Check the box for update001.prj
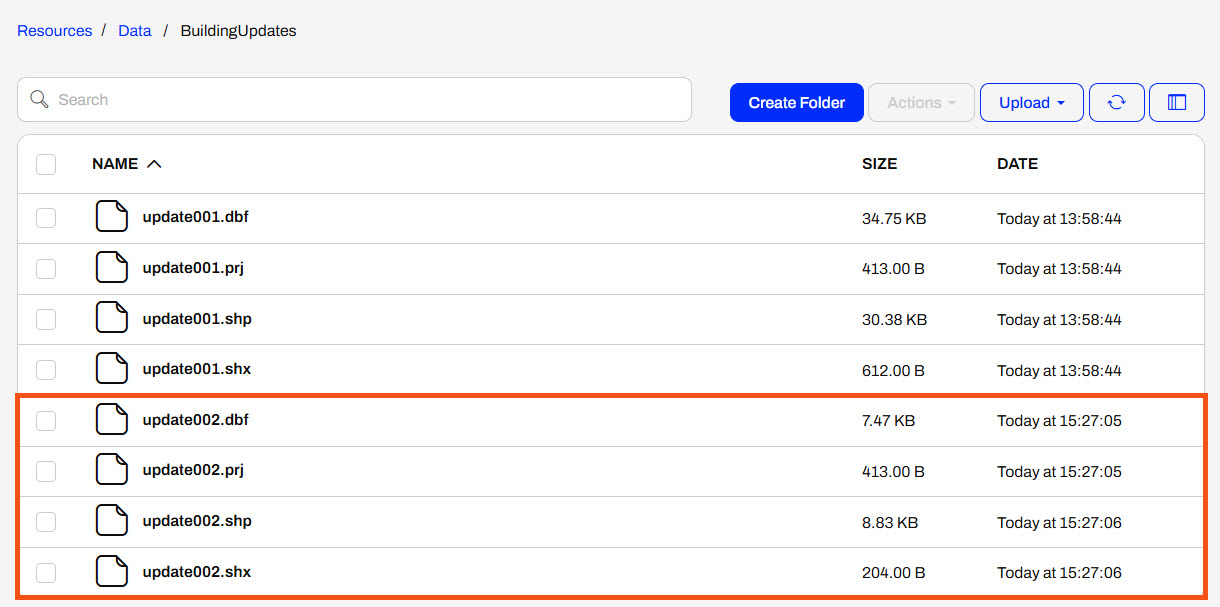This screenshot has width=1220, height=607. pos(46,268)
